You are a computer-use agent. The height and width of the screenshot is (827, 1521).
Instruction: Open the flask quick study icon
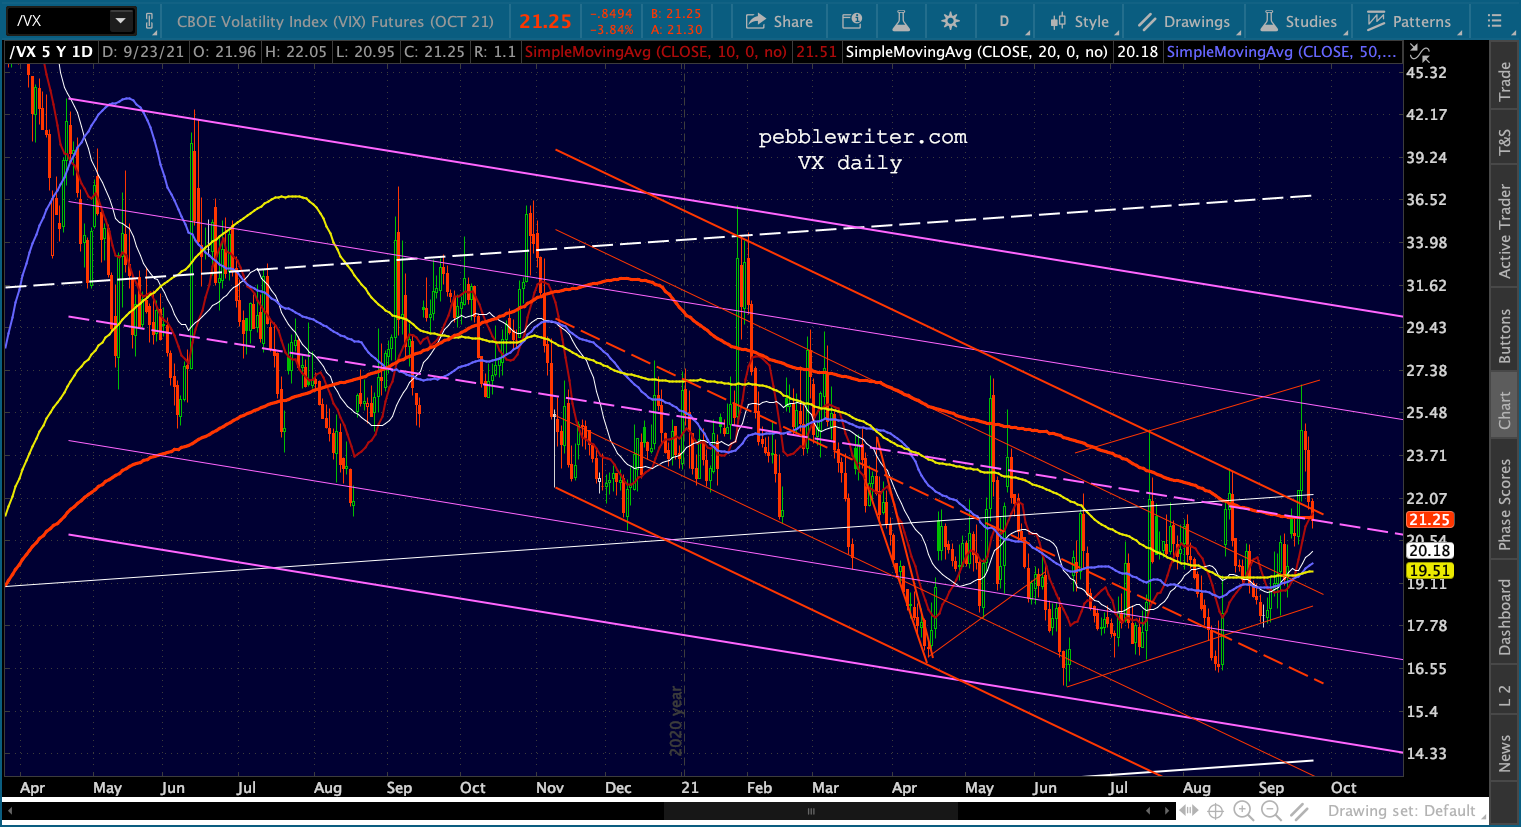(900, 21)
